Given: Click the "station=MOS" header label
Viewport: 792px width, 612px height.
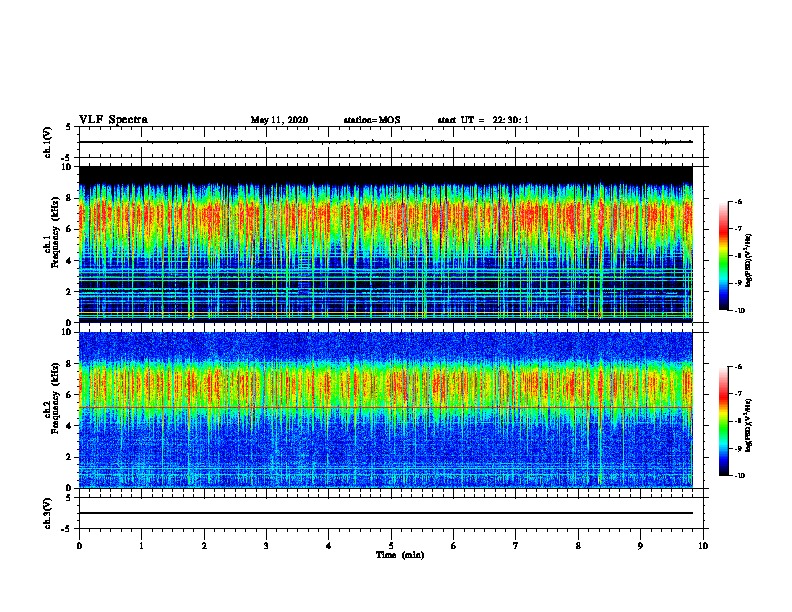Looking at the screenshot, I should tap(372, 120).
